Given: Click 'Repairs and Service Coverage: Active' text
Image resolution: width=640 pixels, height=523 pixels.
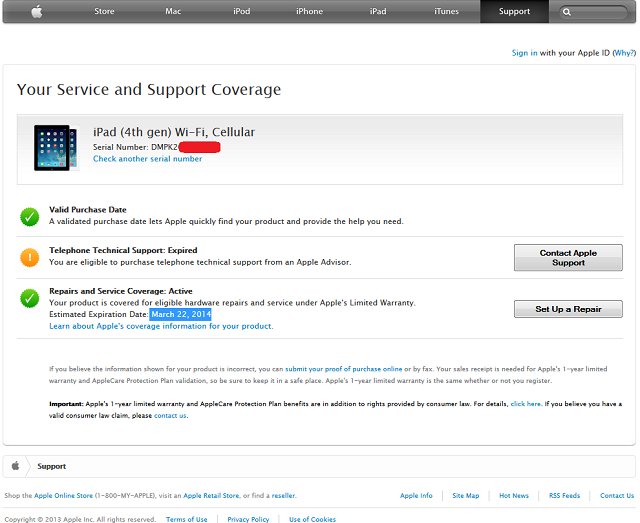Looking at the screenshot, I should tap(121, 291).
